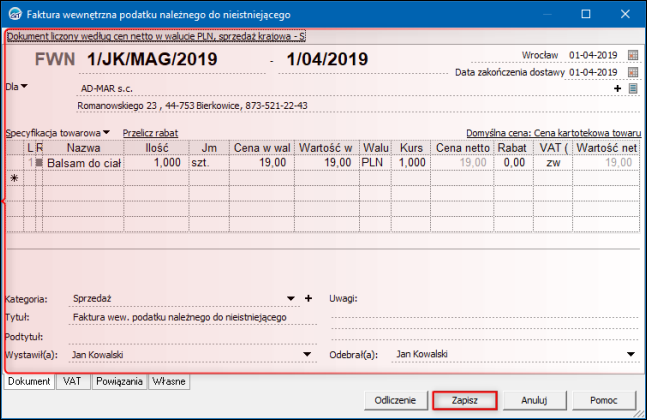Image resolution: width=647 pixels, height=420 pixels.
Task: Save document with Zapisz button
Action: click(x=465, y=400)
